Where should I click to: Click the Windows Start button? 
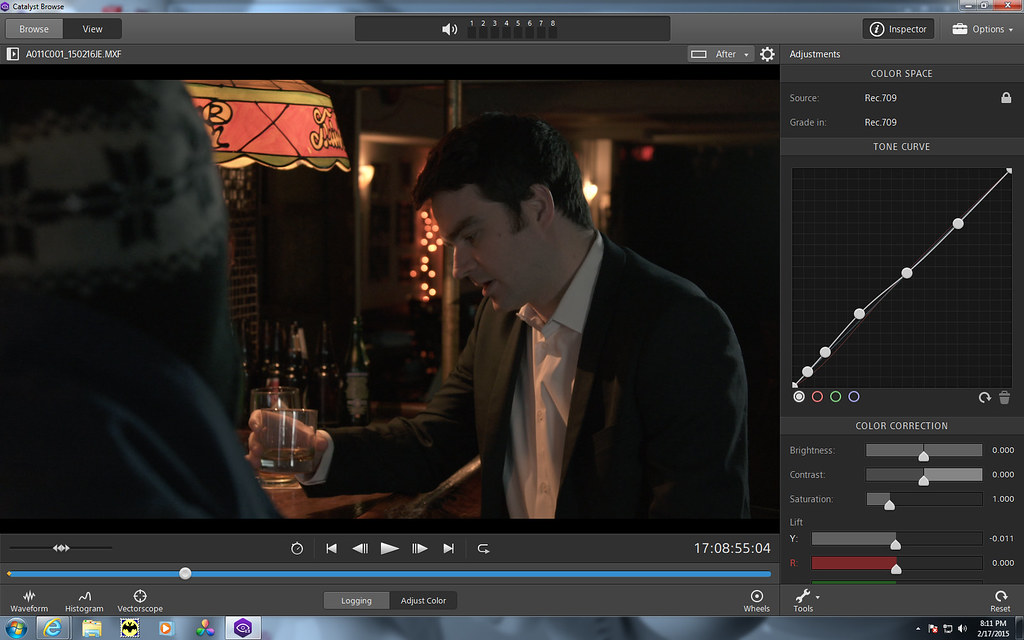tap(16, 629)
